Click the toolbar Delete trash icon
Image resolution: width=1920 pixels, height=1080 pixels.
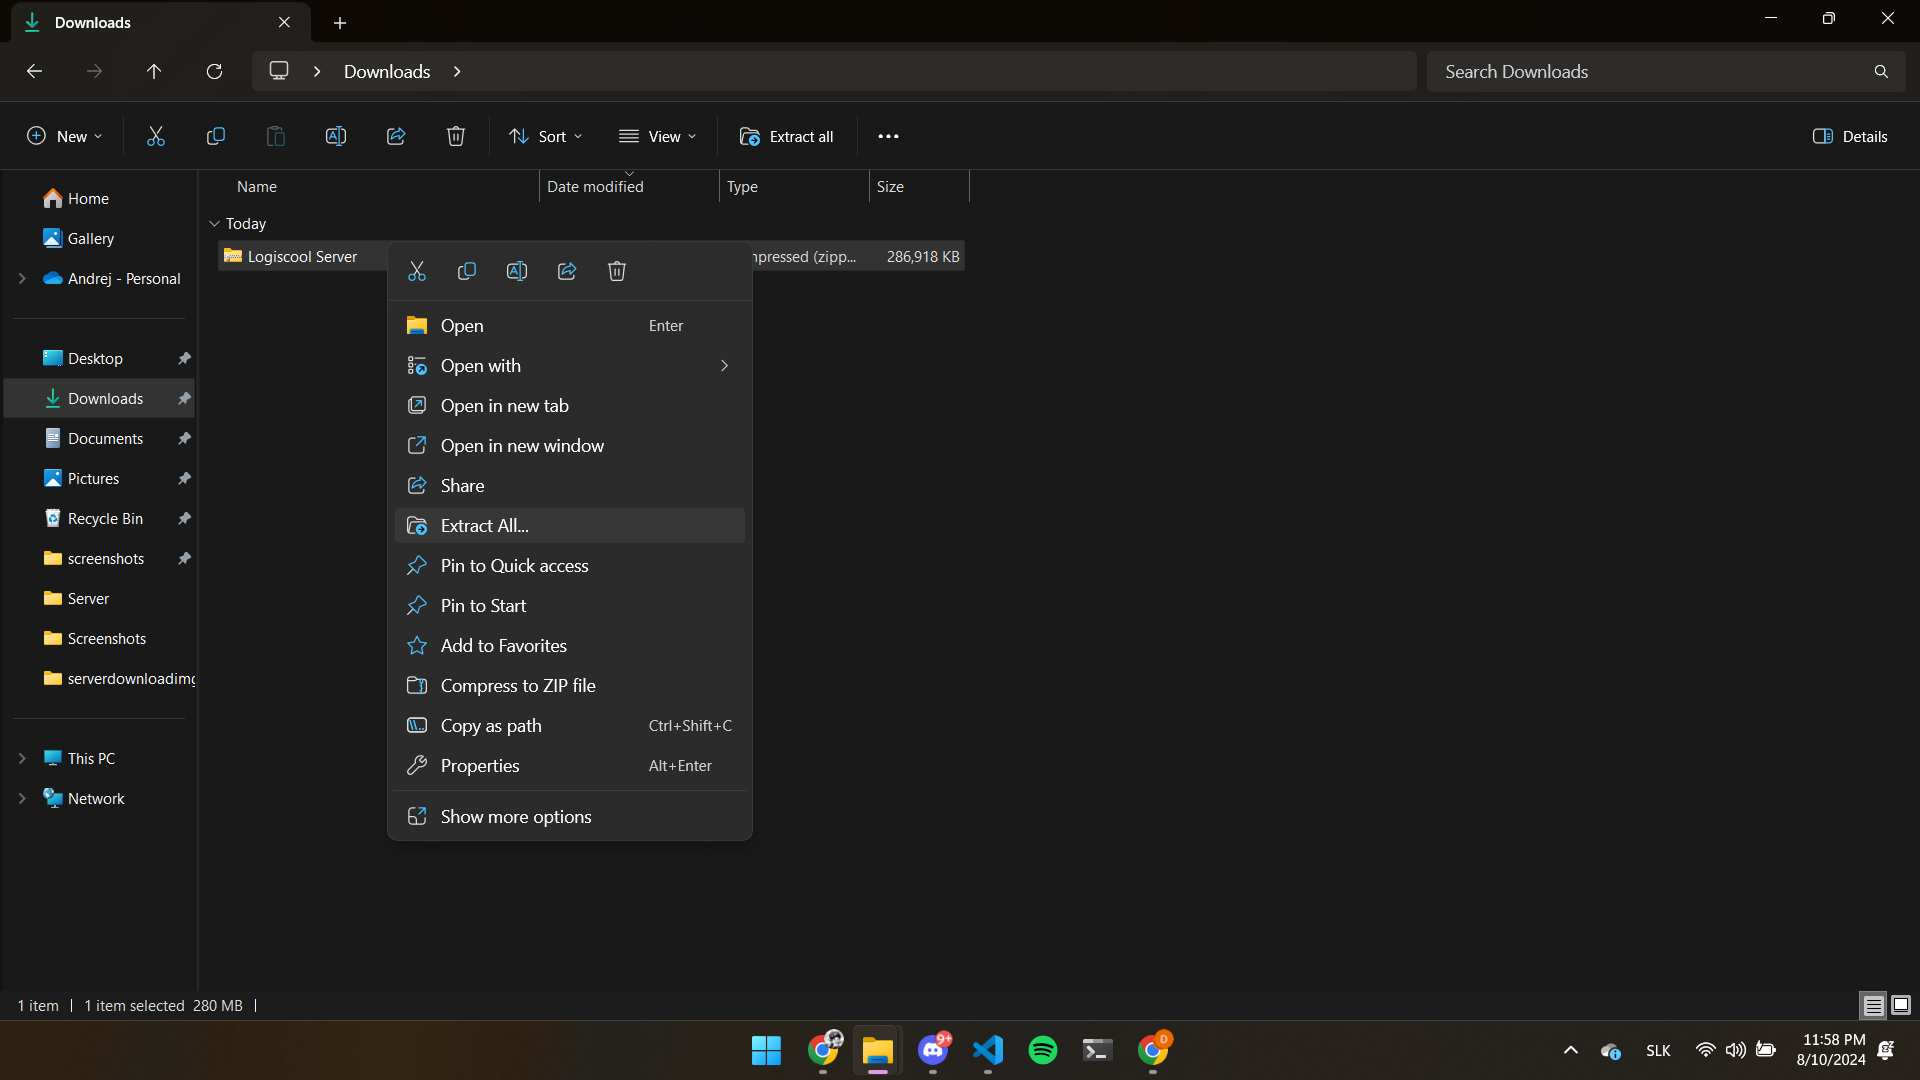[x=456, y=136]
